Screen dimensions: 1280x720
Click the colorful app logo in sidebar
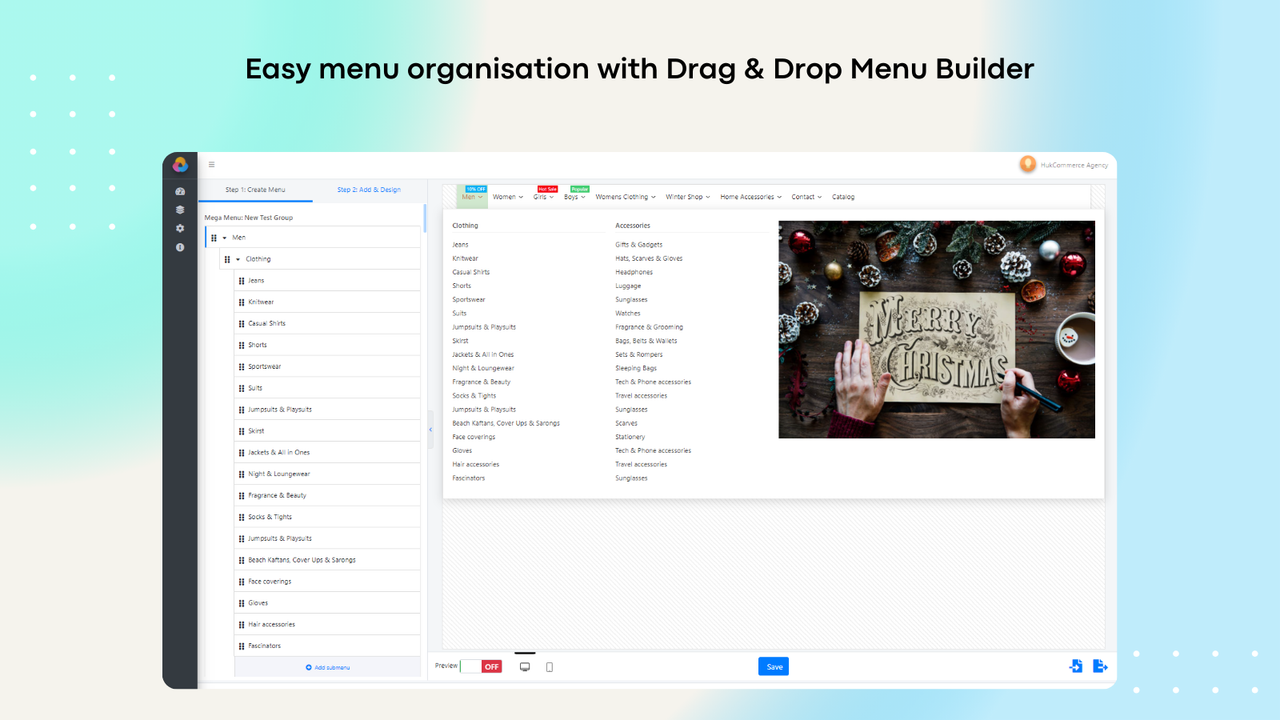tap(180, 164)
